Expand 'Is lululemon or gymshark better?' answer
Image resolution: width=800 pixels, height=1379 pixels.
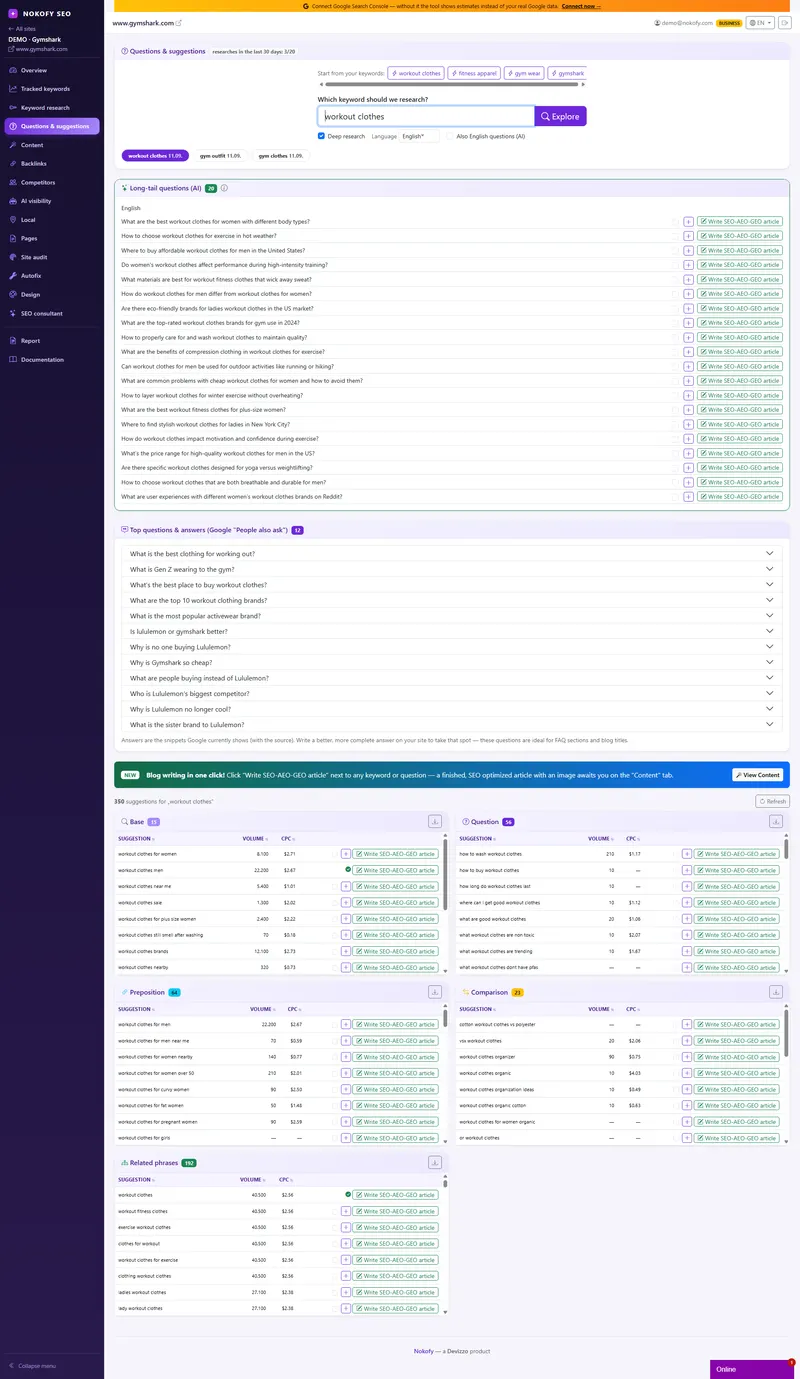452,631
